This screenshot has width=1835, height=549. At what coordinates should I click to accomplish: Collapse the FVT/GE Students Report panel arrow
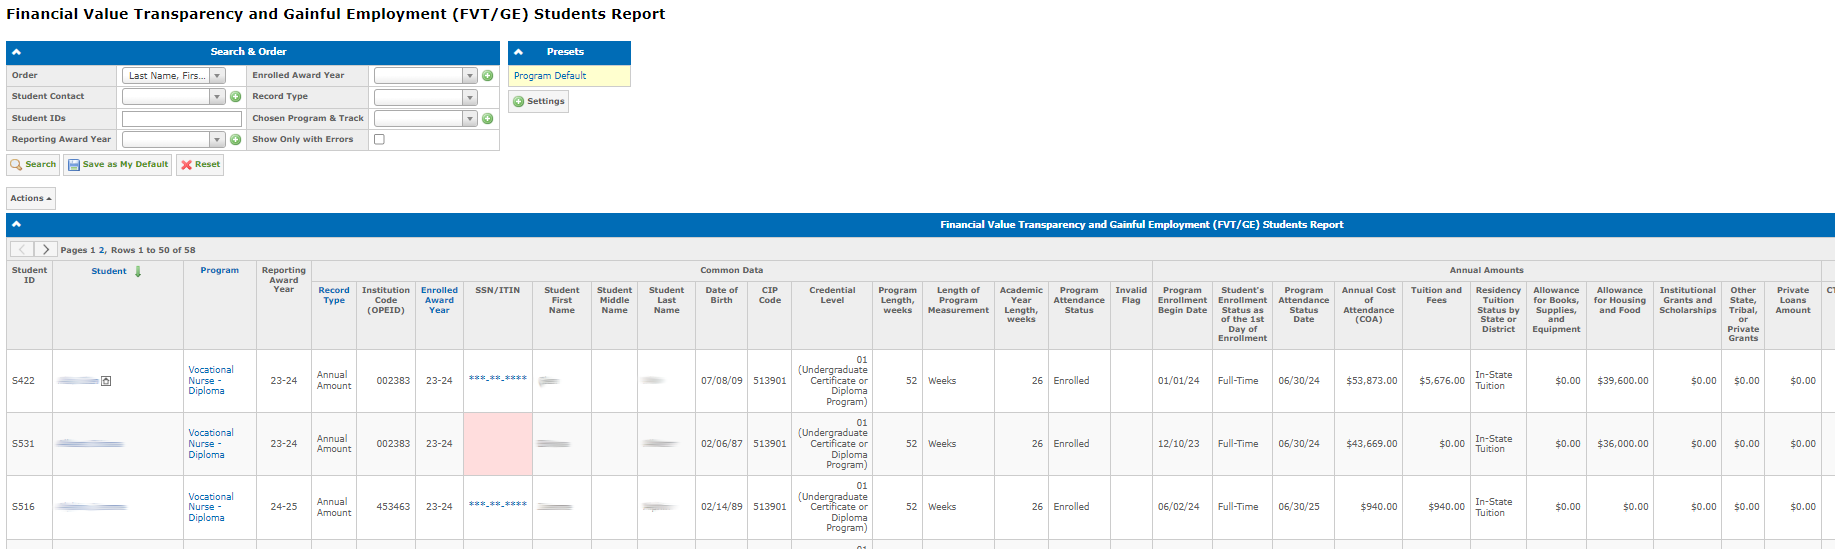click(x=16, y=225)
